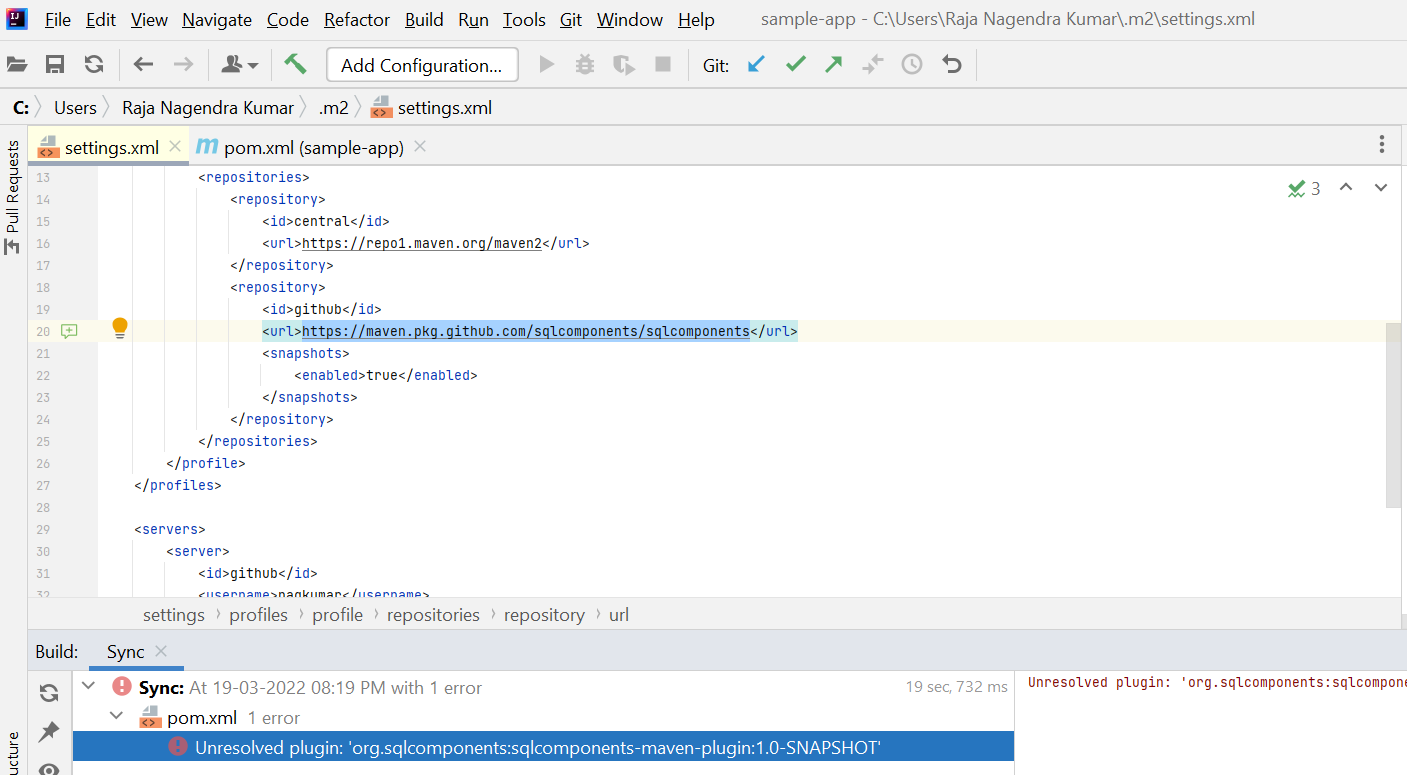Viewport: 1407px width, 775px height.
Task: Open the Pull Requests tool window
Action: [x=13, y=197]
